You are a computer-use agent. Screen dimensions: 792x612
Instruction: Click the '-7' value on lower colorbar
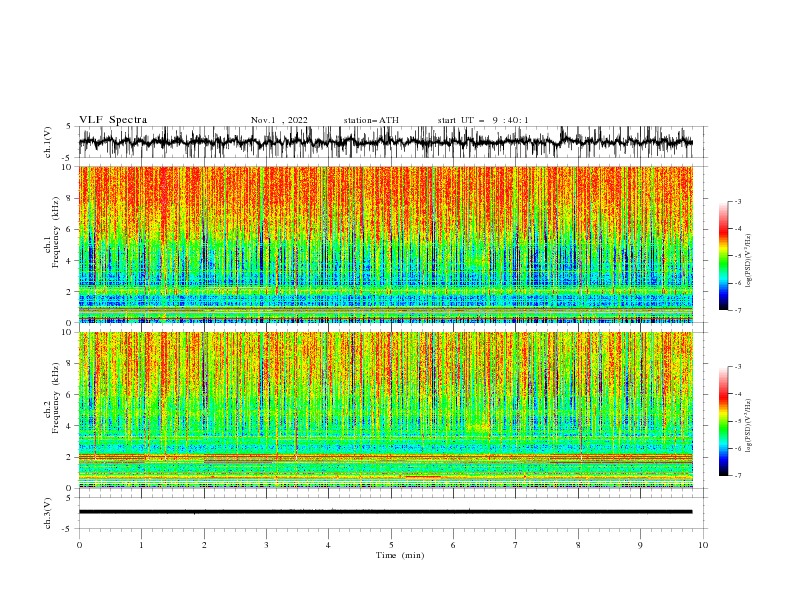click(x=737, y=476)
